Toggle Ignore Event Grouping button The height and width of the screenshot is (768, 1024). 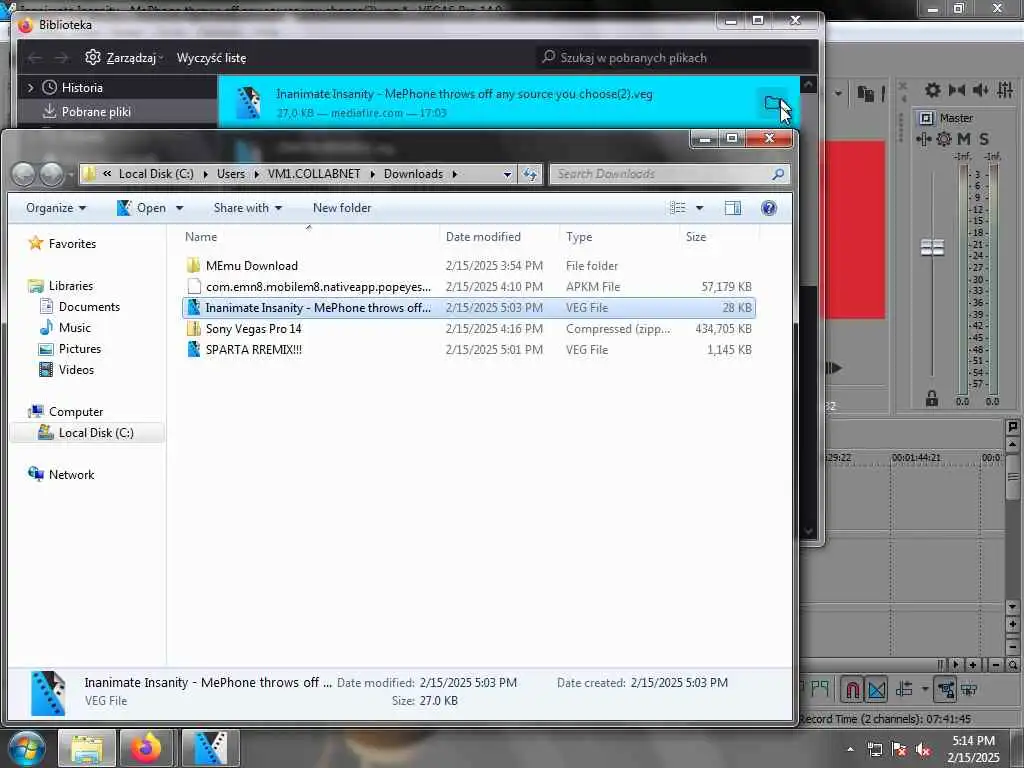click(x=969, y=689)
